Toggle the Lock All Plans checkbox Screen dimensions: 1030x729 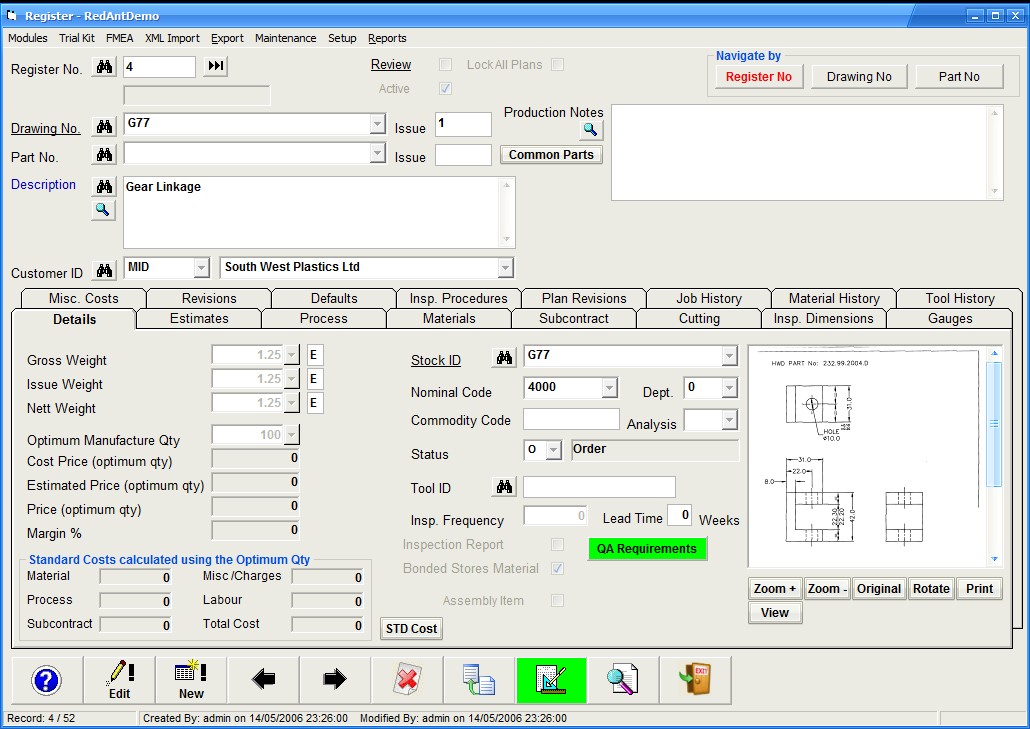(x=558, y=65)
